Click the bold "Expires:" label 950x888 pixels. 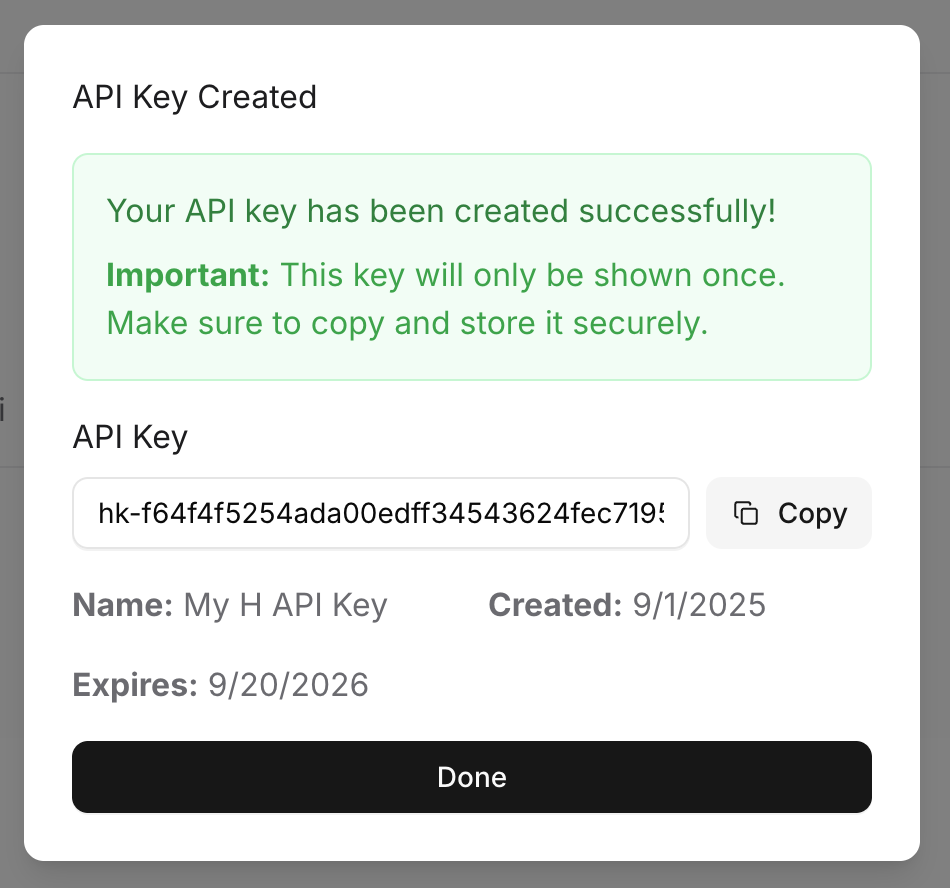(135, 685)
